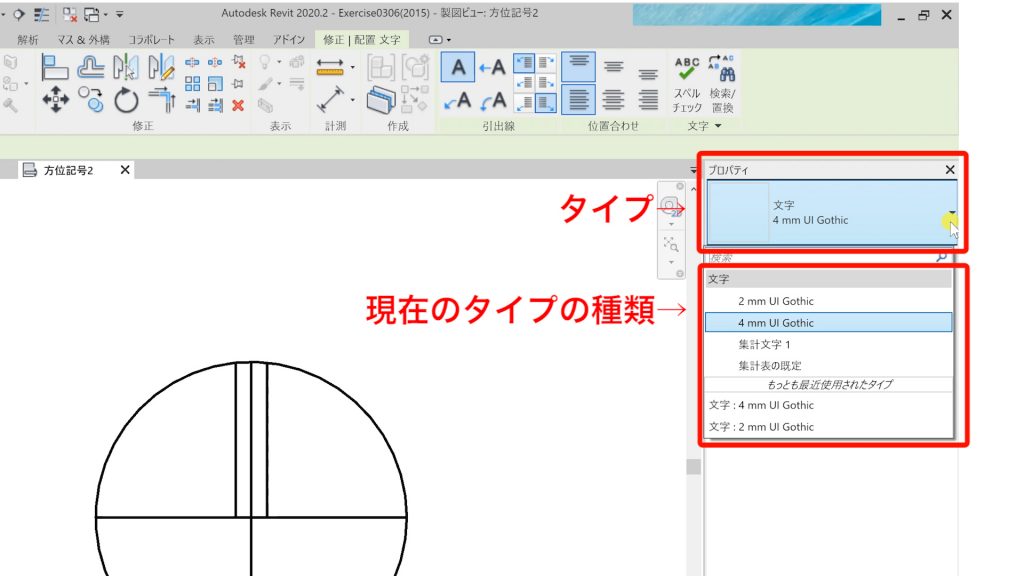Select the red Delete X tool

238,105
